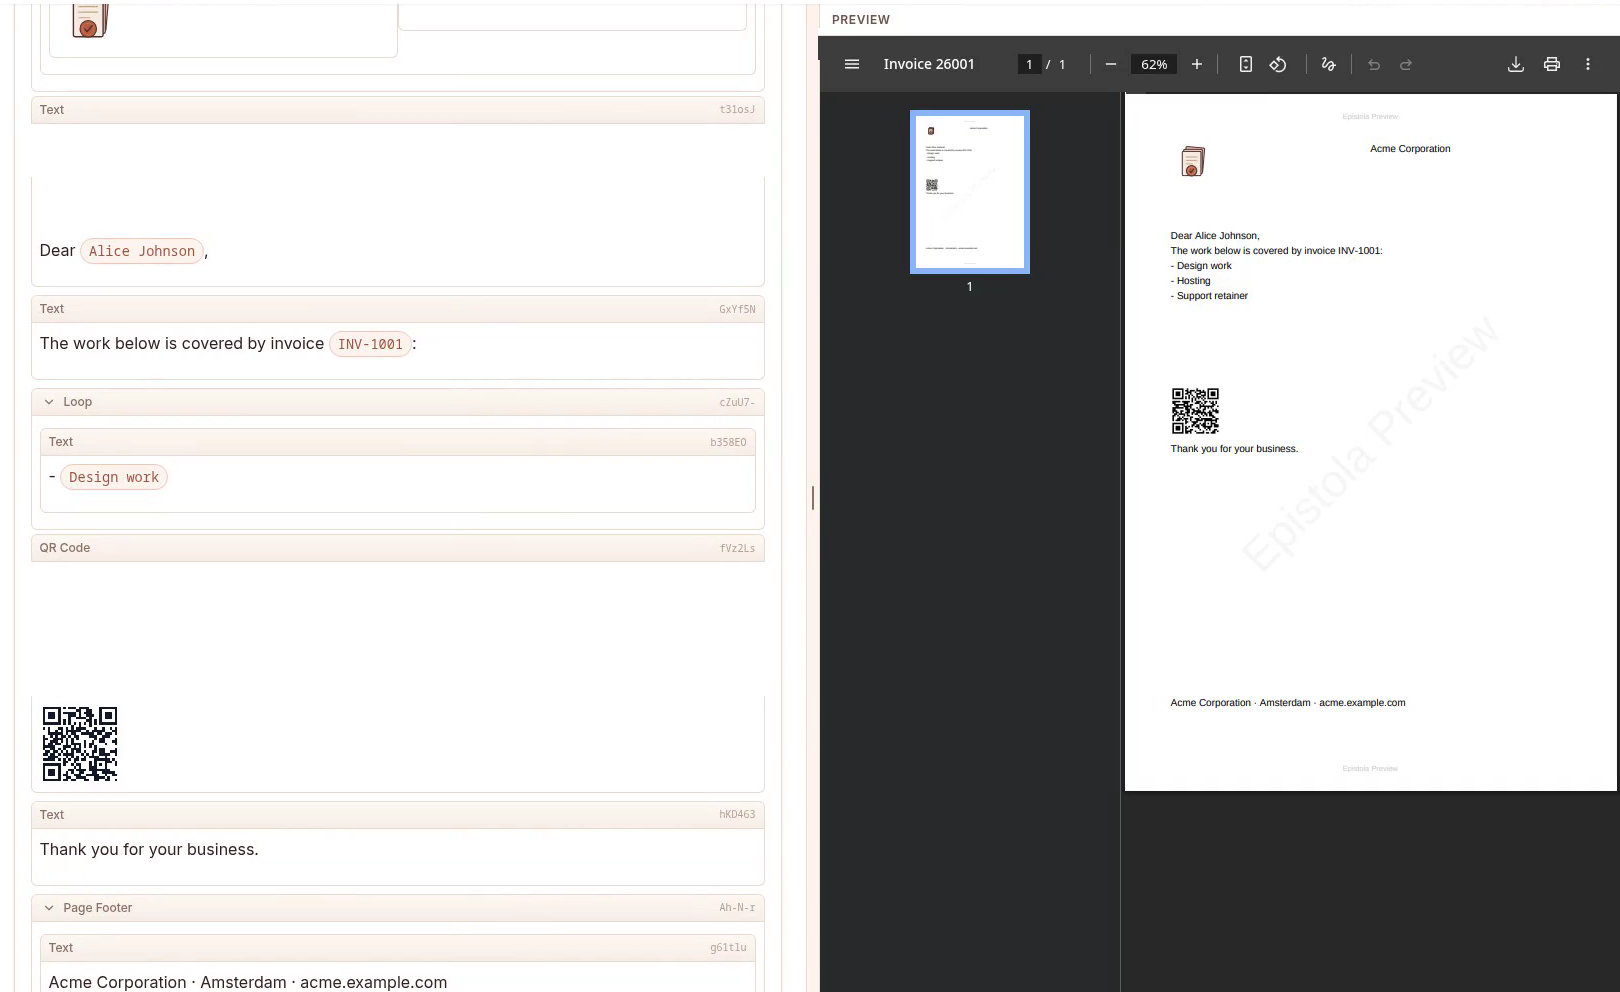Click the Text block header with ID hKD463

coord(398,815)
